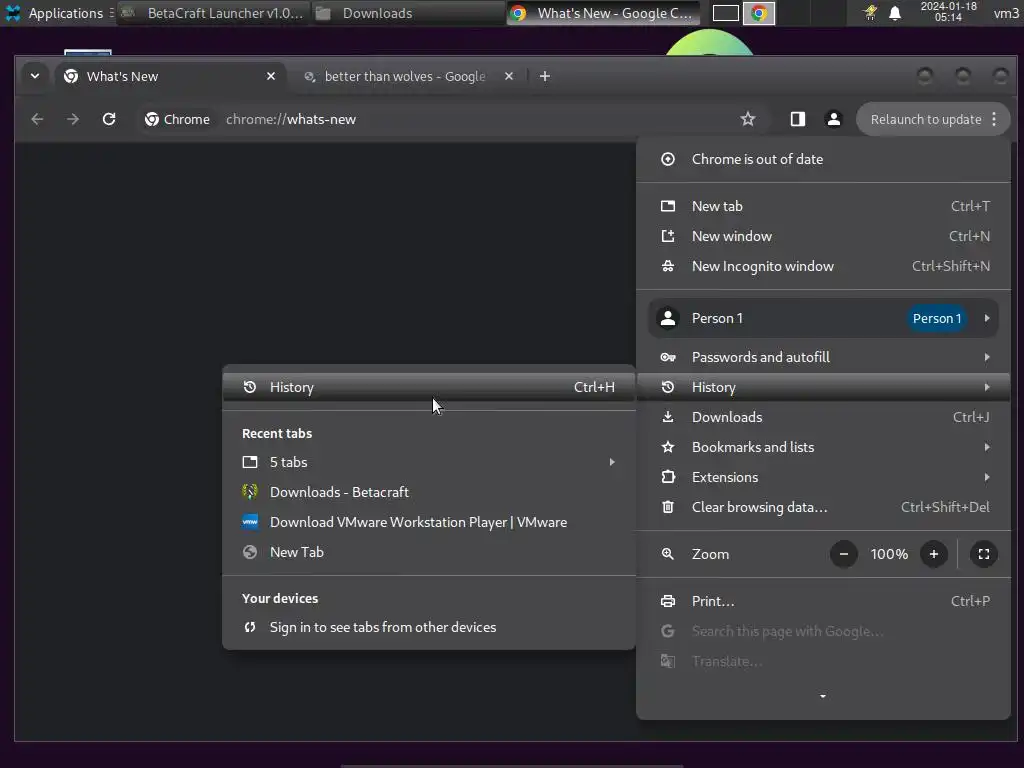Decrease zoom with minus button

pyautogui.click(x=844, y=554)
